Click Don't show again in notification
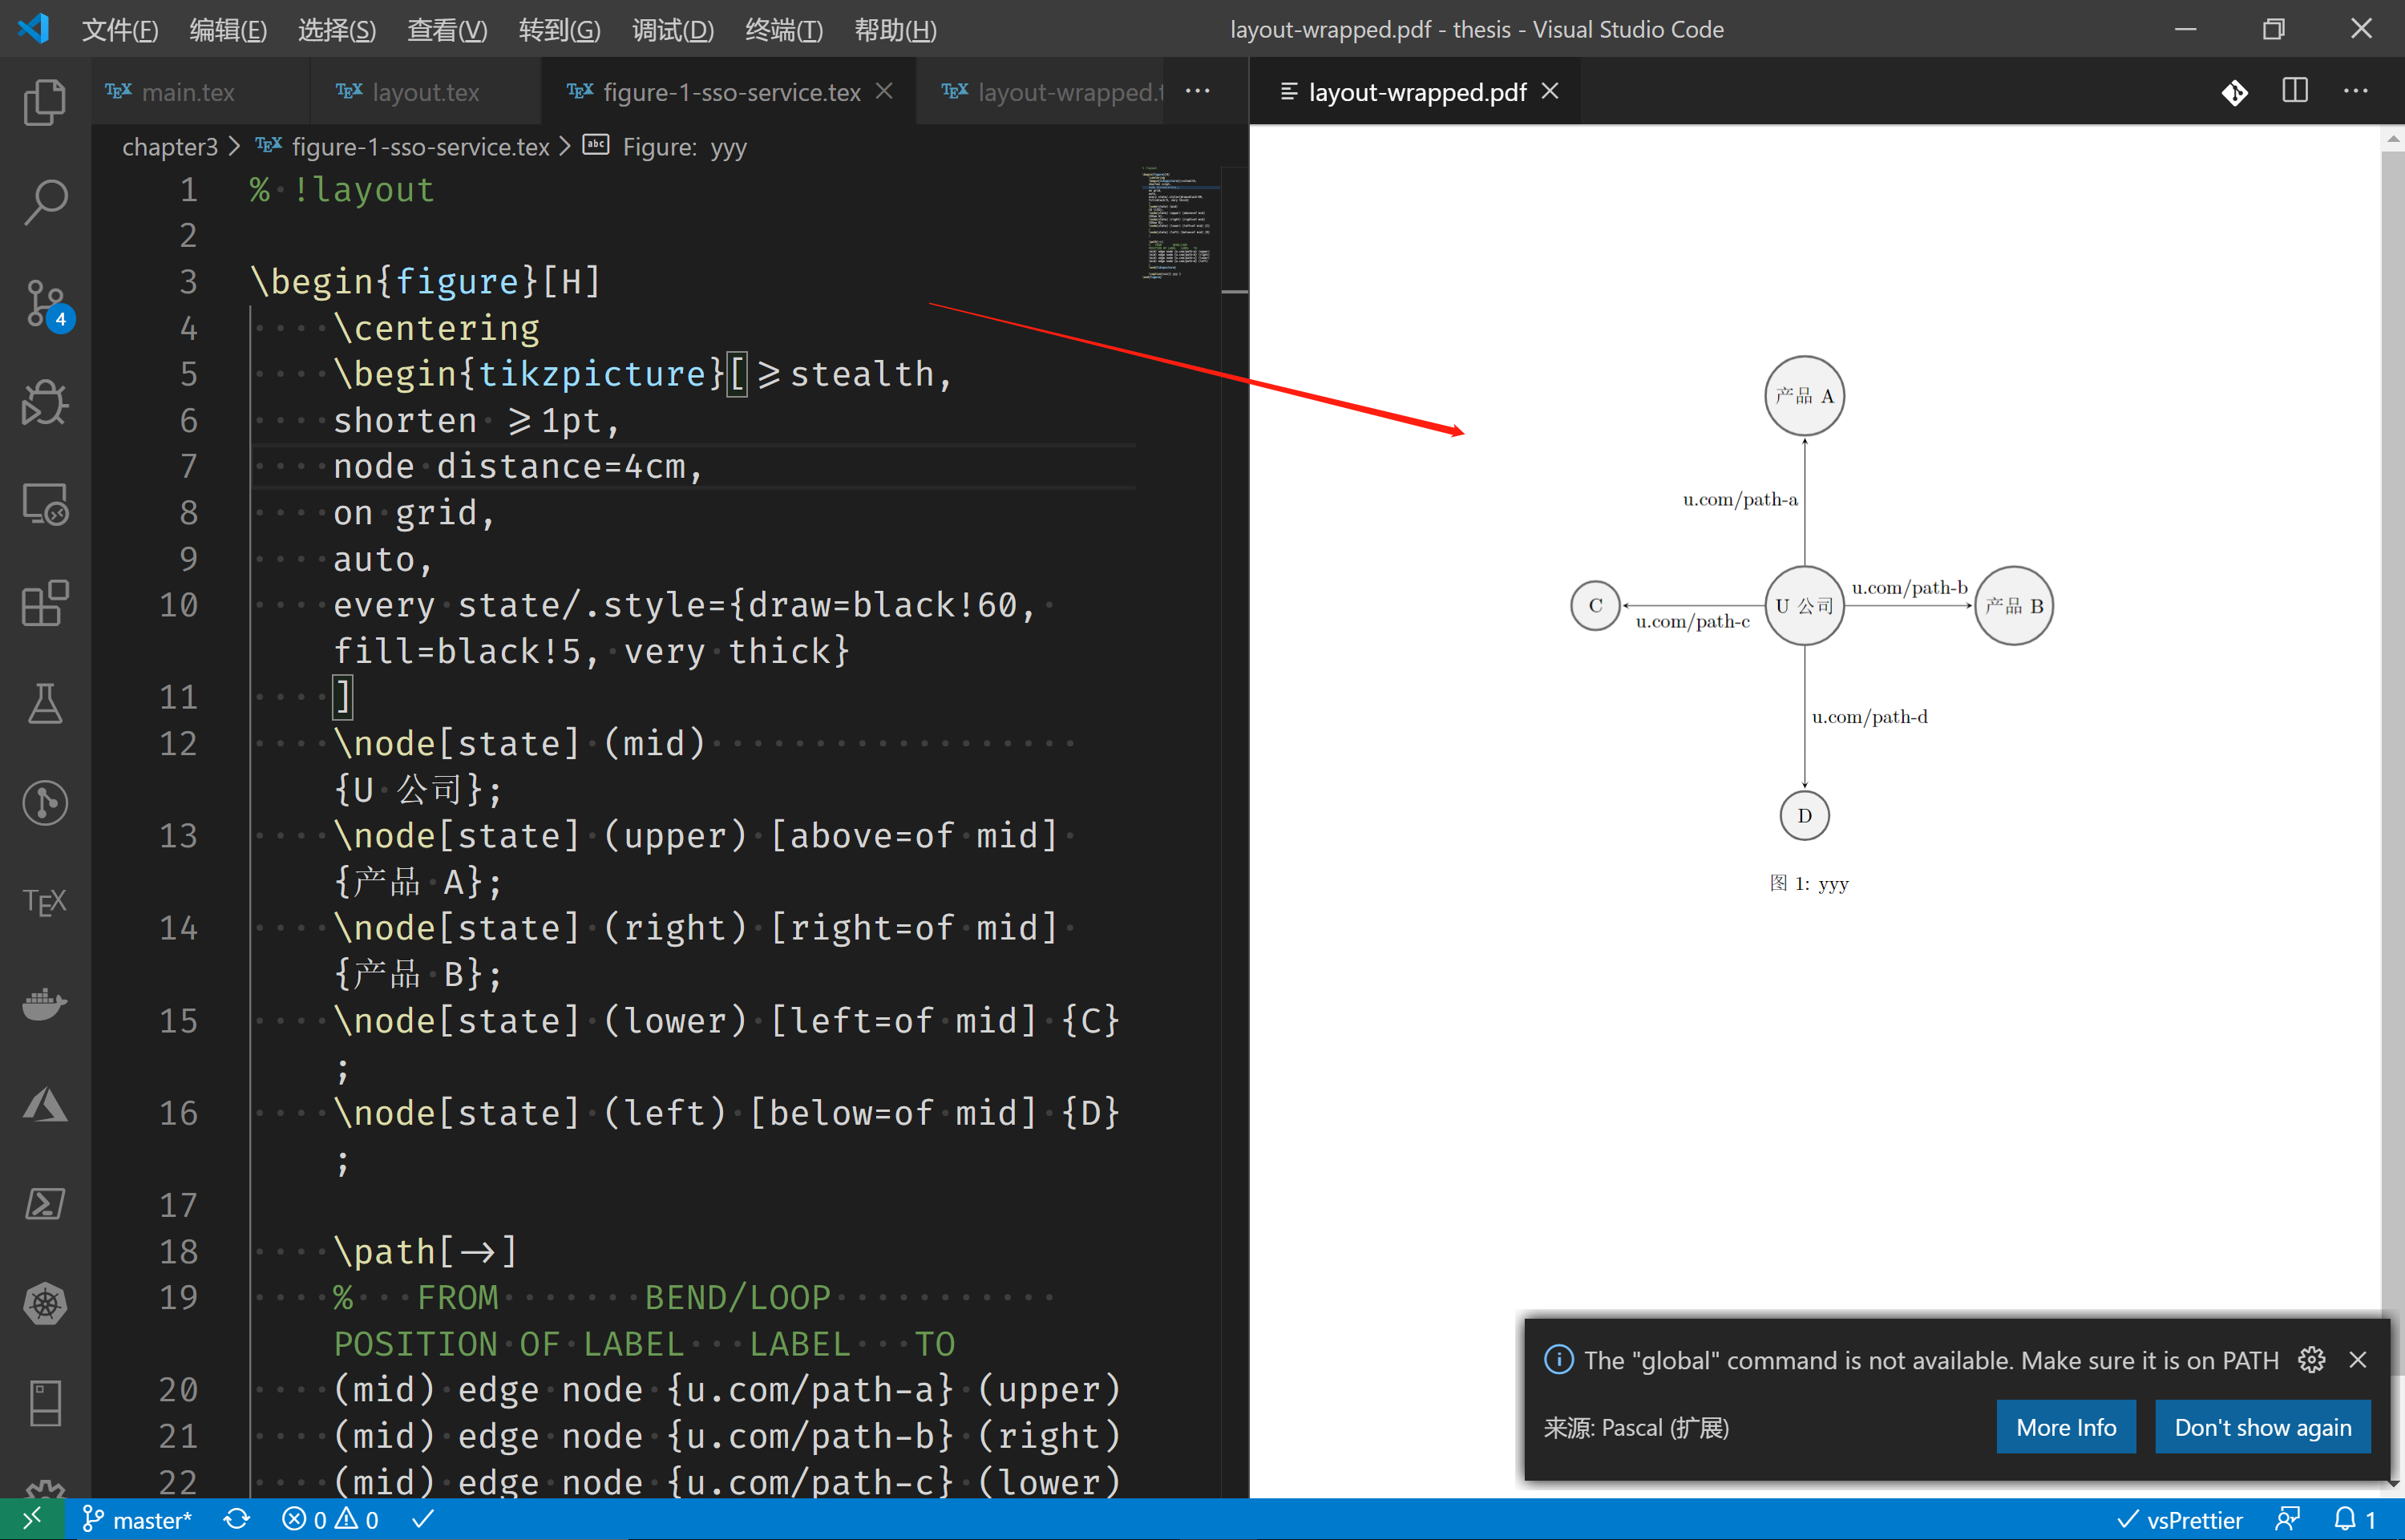Image resolution: width=2405 pixels, height=1540 pixels. (x=2262, y=1427)
